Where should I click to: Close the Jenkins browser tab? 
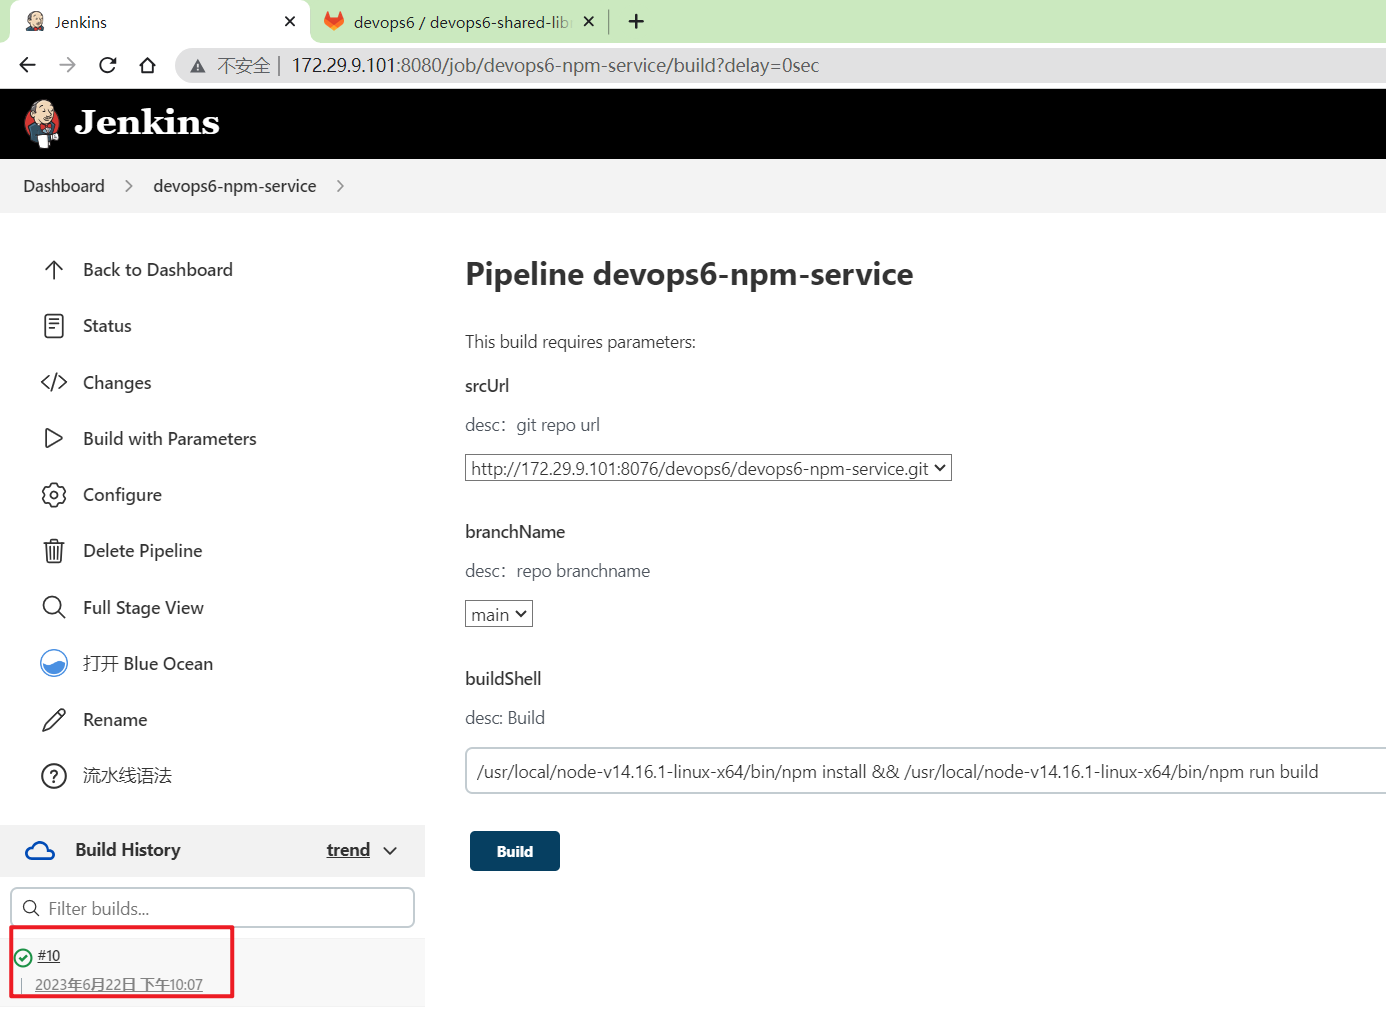290,21
